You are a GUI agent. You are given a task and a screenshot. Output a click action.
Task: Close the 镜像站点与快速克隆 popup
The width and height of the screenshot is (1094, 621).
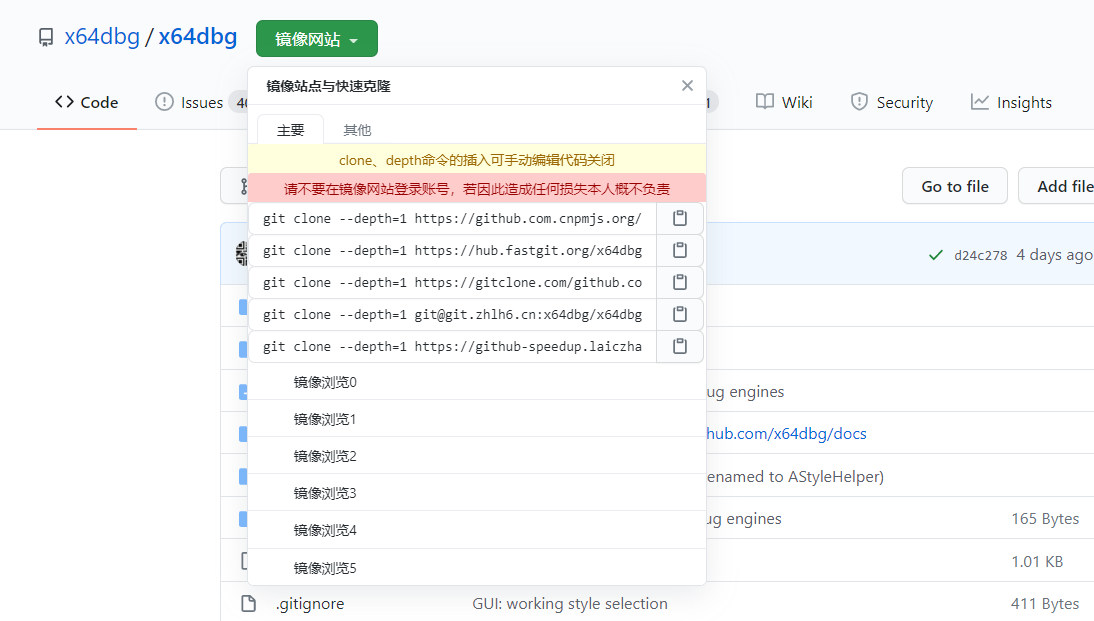[687, 85]
